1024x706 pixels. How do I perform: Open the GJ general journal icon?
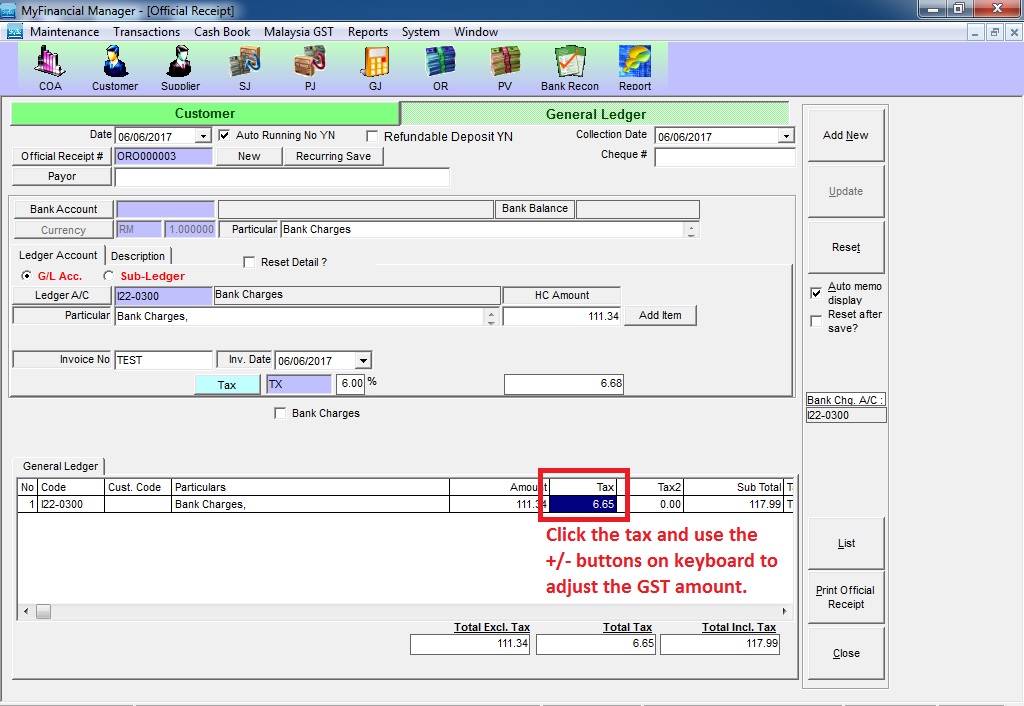click(x=375, y=67)
